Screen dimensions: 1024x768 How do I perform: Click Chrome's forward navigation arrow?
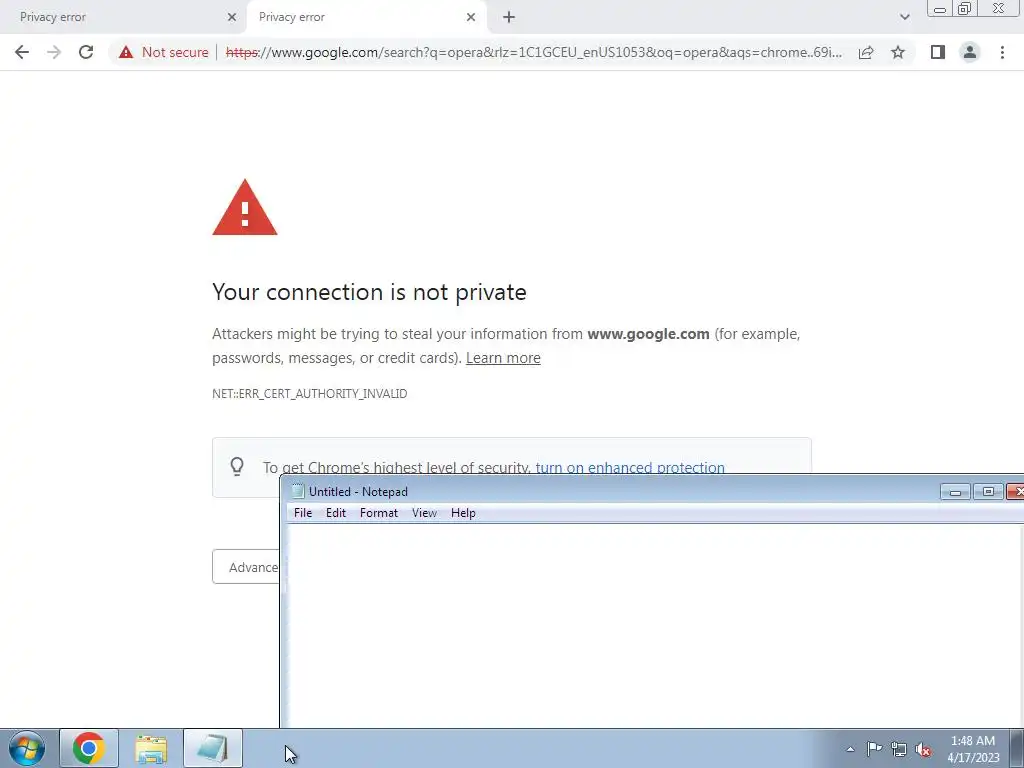click(54, 52)
